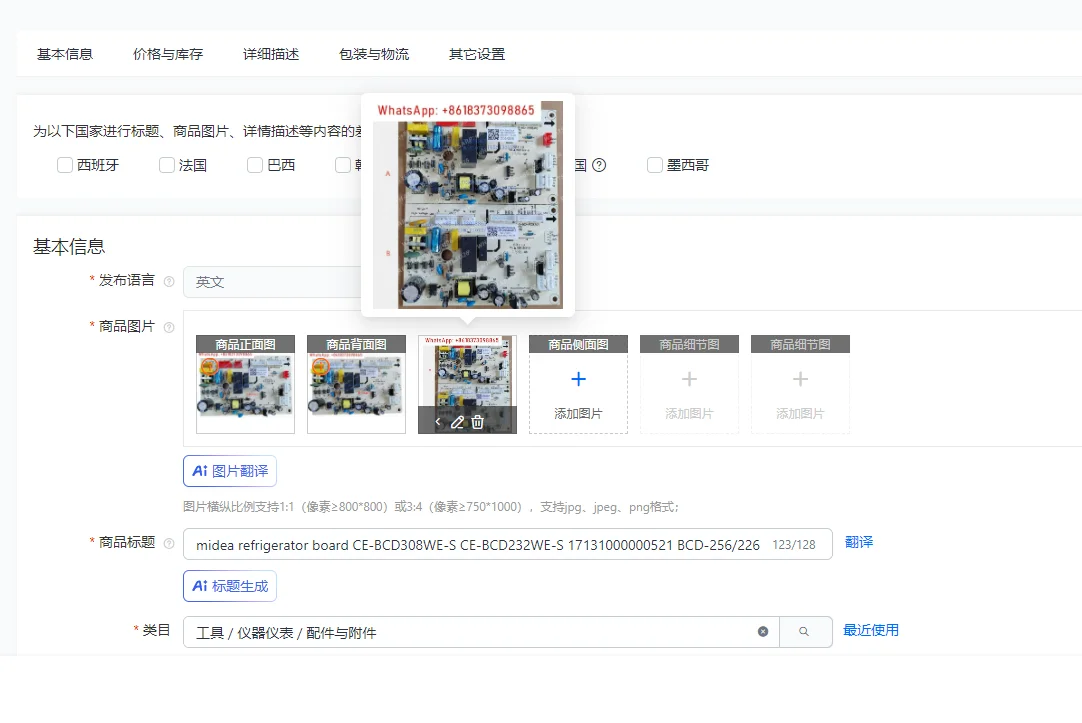Run AI 图片翻译 for product images
This screenshot has height=723, width=1082.
pyautogui.click(x=229, y=470)
